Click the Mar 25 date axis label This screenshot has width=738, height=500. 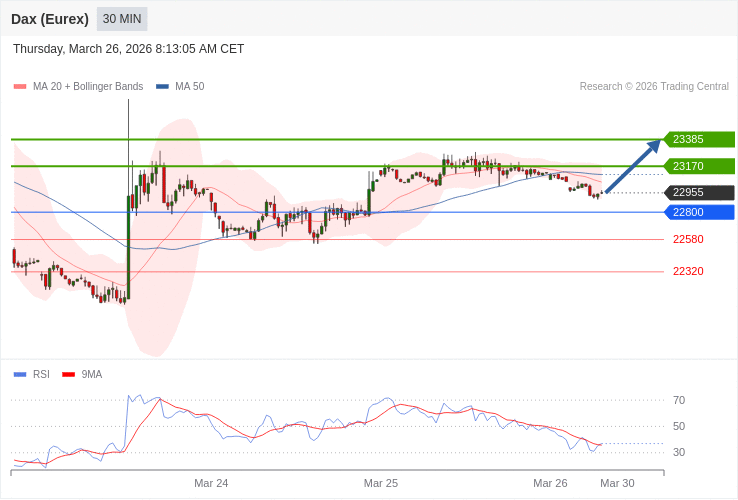381,483
